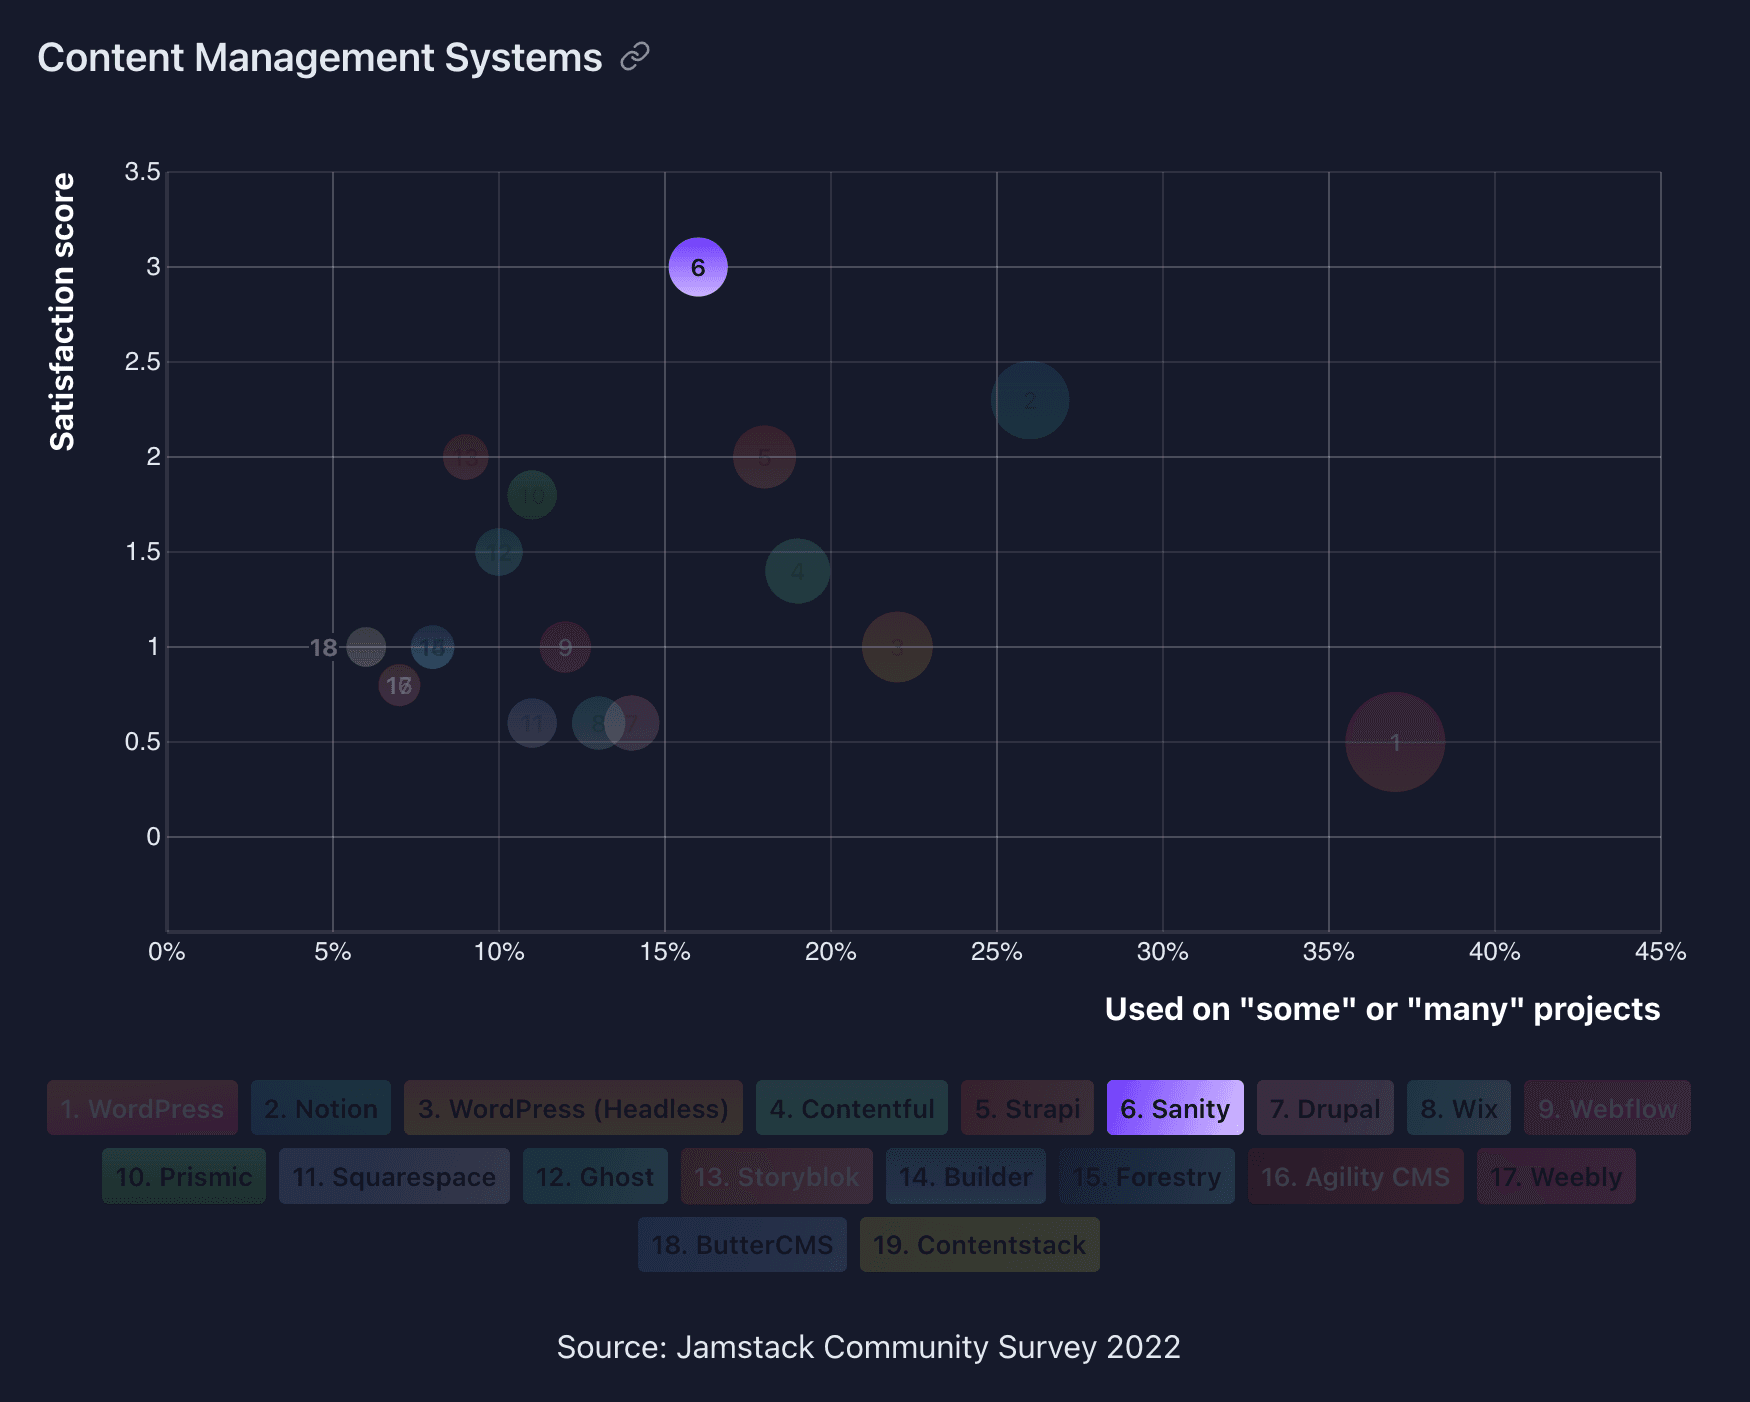Click the '18. ButterCMS' legend button
The height and width of the screenshot is (1402, 1750).
click(742, 1244)
